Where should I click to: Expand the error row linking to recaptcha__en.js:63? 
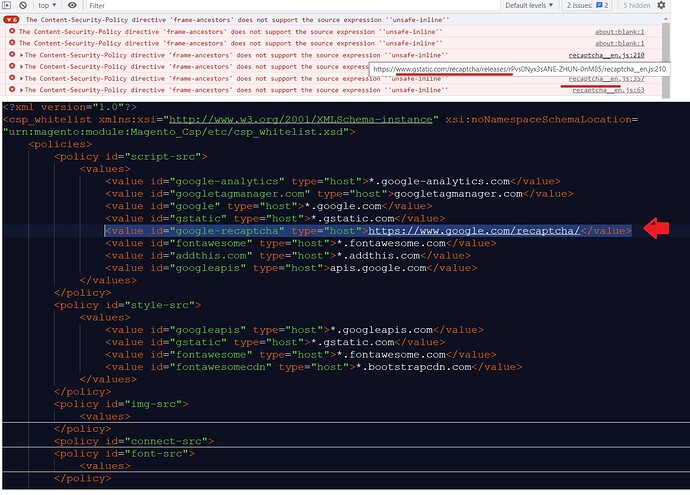click(x=22, y=90)
